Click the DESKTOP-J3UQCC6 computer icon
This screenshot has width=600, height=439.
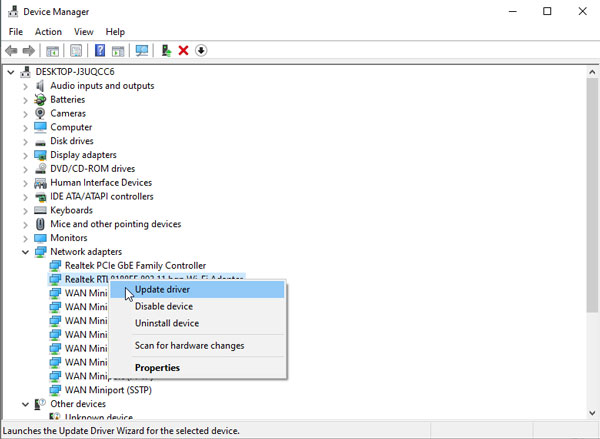pyautogui.click(x=26, y=72)
